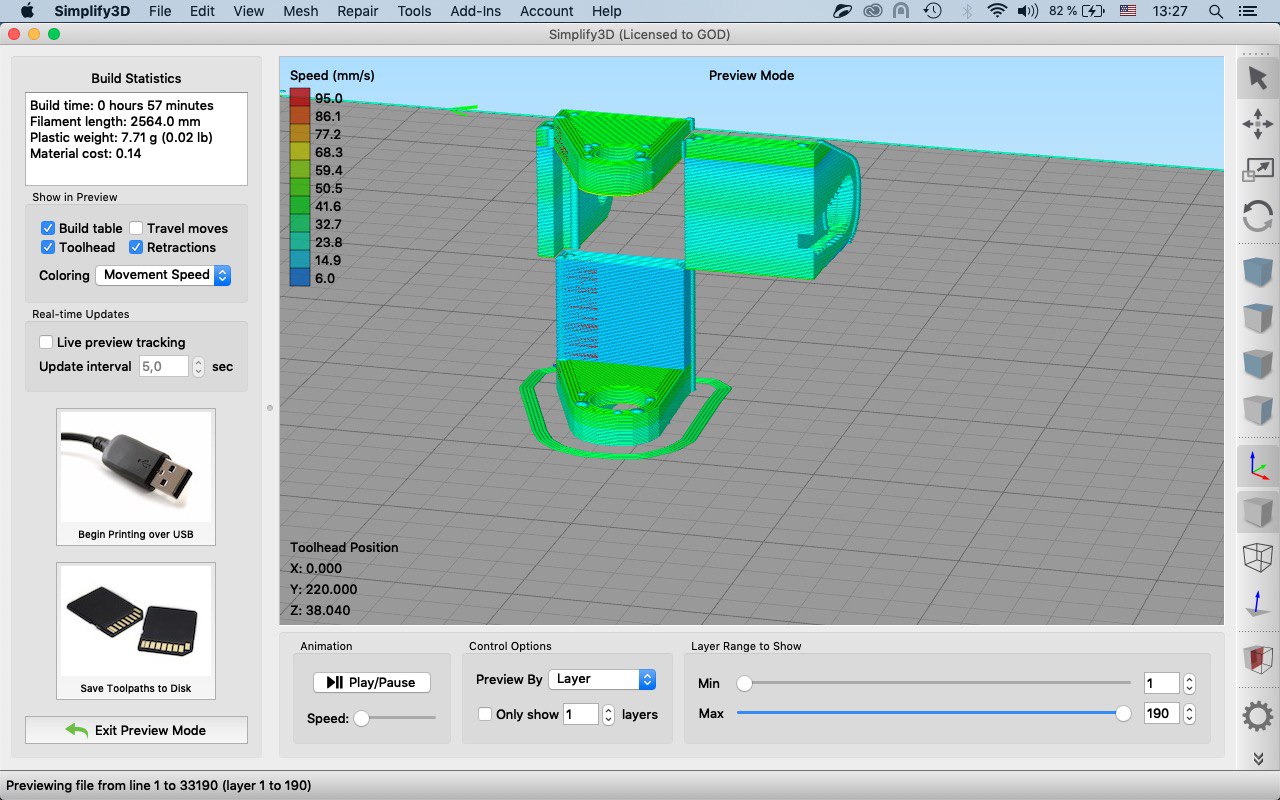Open the Simplify3D application menu
The width and height of the screenshot is (1280, 800).
(x=93, y=11)
